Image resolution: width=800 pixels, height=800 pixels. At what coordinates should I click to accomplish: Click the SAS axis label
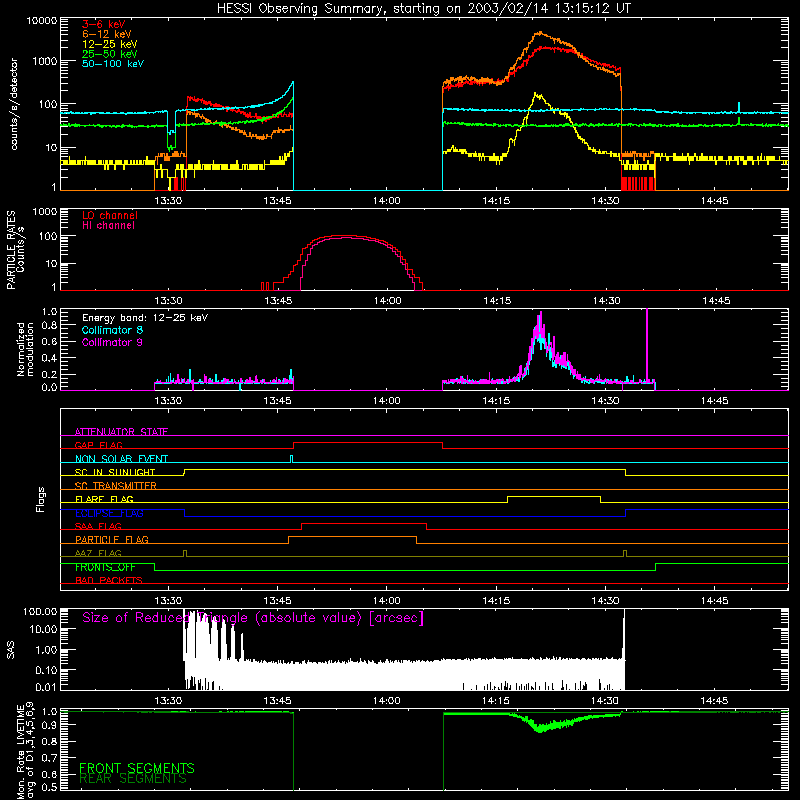pos(10,650)
